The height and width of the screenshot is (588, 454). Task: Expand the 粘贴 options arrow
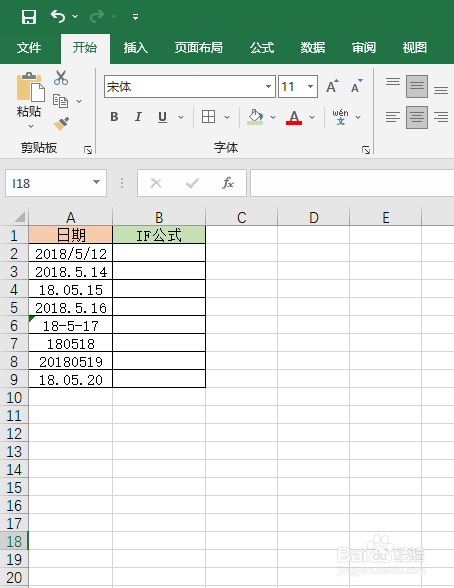[x=31, y=126]
